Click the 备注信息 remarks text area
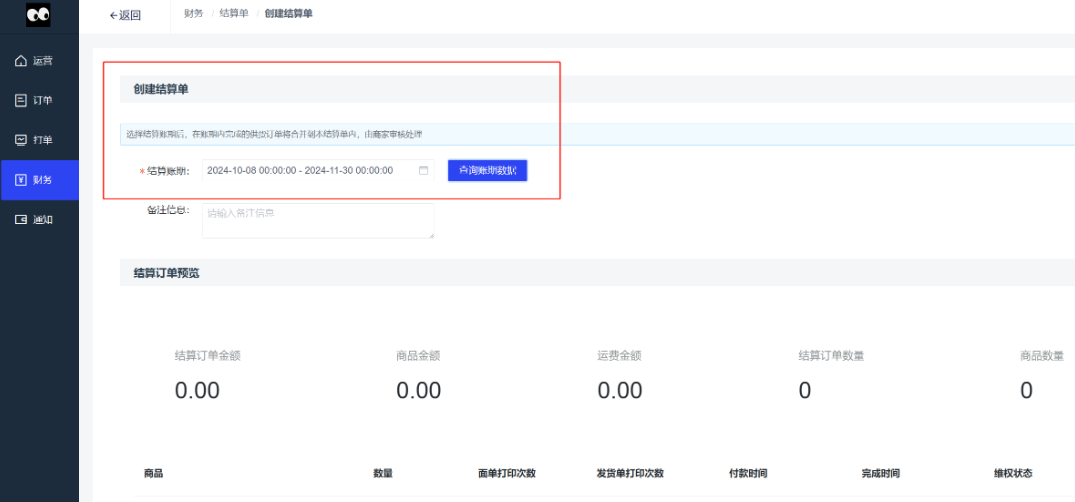Image resolution: width=1075 pixels, height=502 pixels. click(317, 221)
